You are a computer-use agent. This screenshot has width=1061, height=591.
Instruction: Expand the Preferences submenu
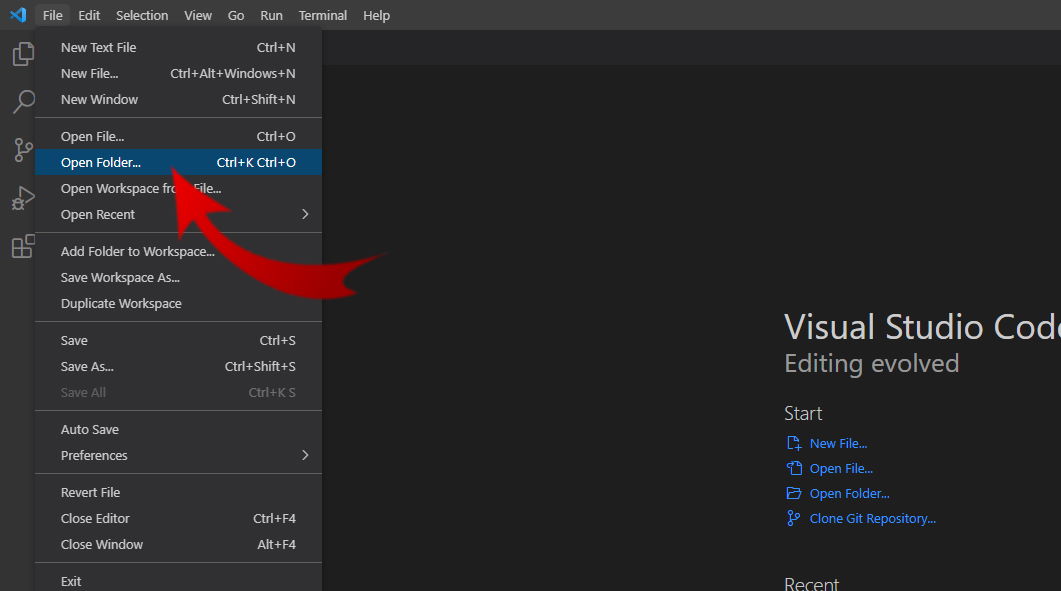click(93, 455)
